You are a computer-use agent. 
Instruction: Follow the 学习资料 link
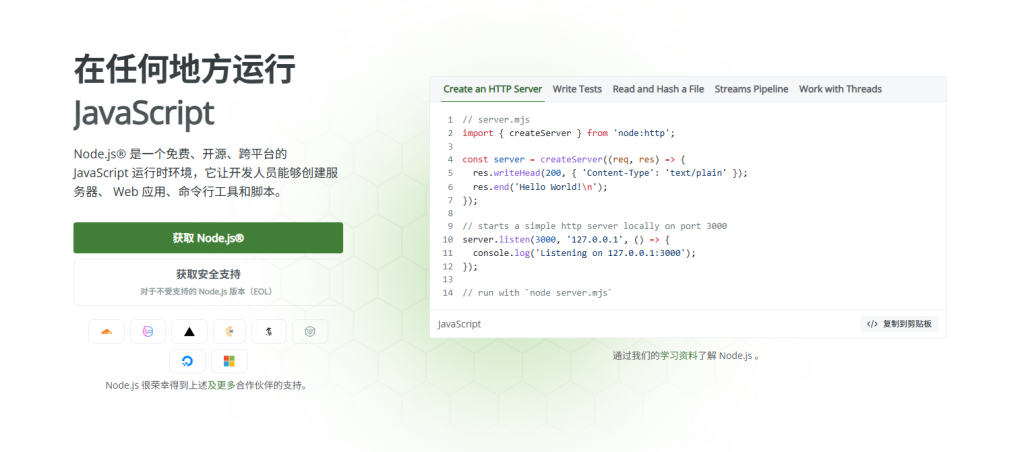[x=679, y=356]
